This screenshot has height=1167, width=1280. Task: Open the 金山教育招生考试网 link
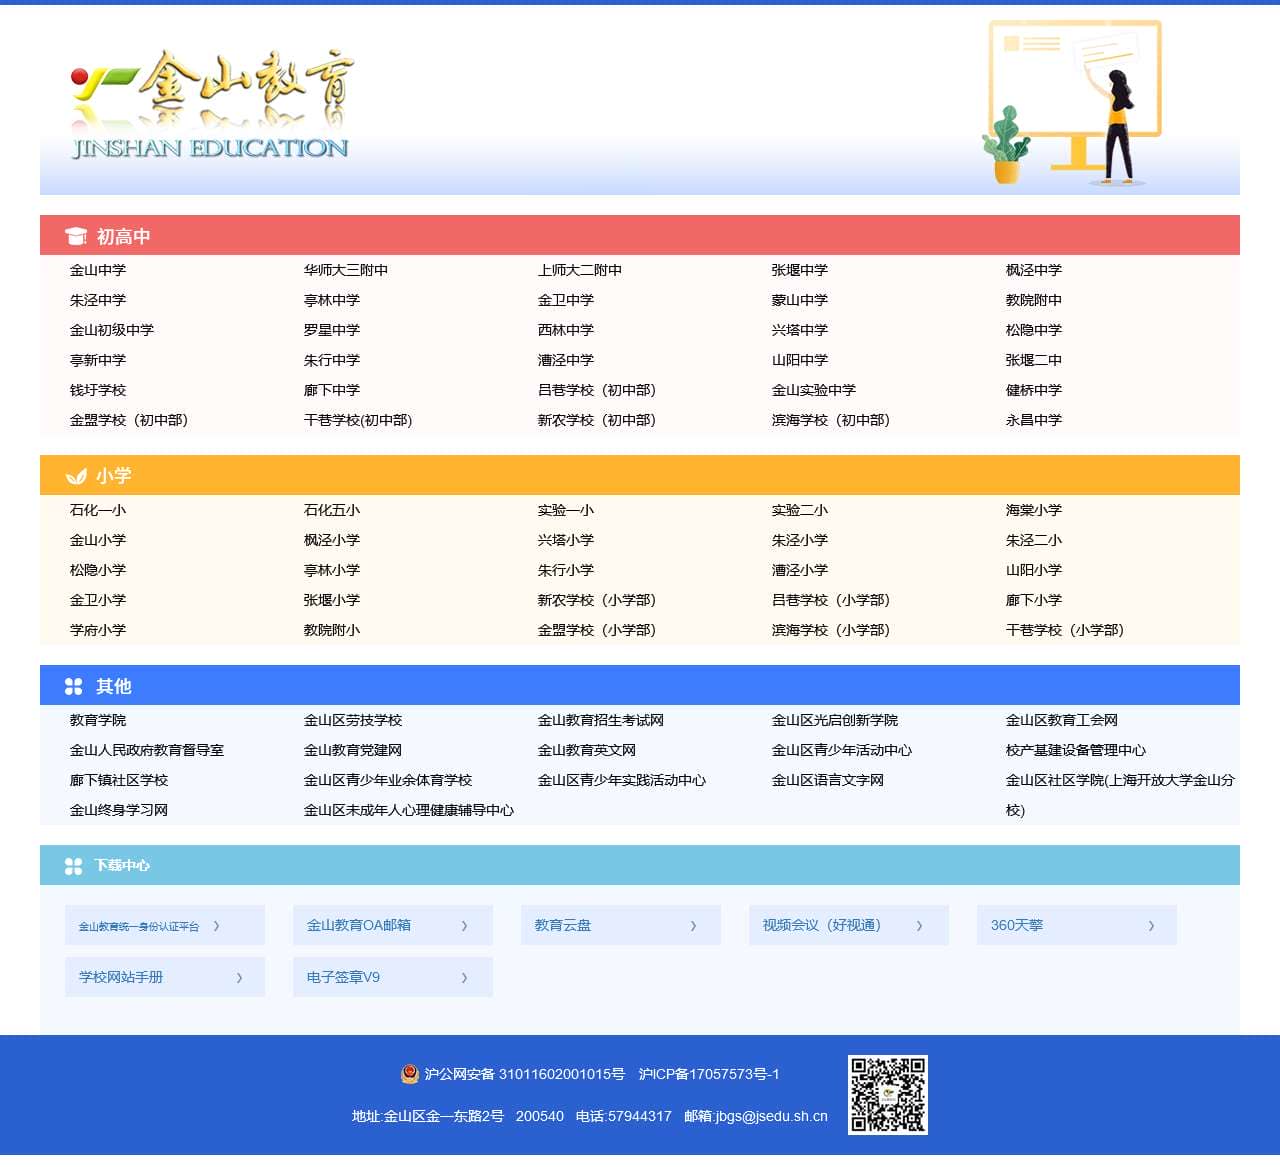(x=600, y=720)
